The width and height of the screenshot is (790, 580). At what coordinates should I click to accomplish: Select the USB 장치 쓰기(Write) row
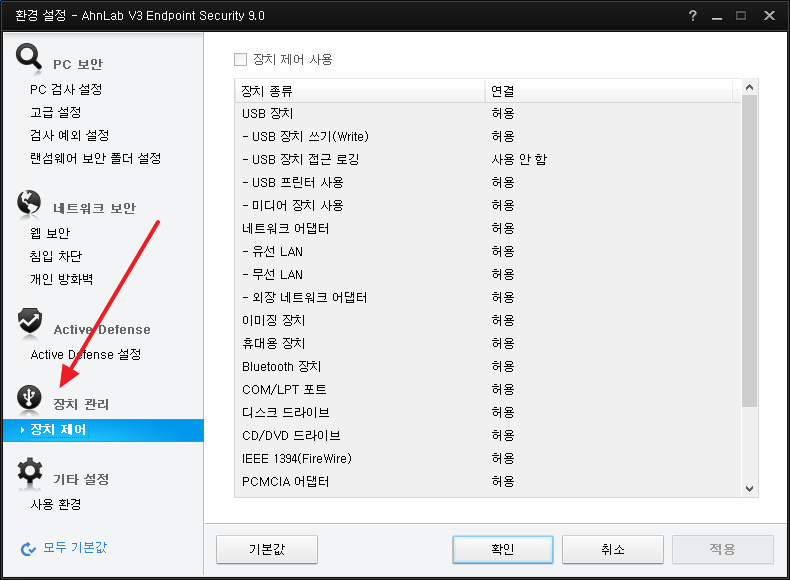tap(488, 137)
